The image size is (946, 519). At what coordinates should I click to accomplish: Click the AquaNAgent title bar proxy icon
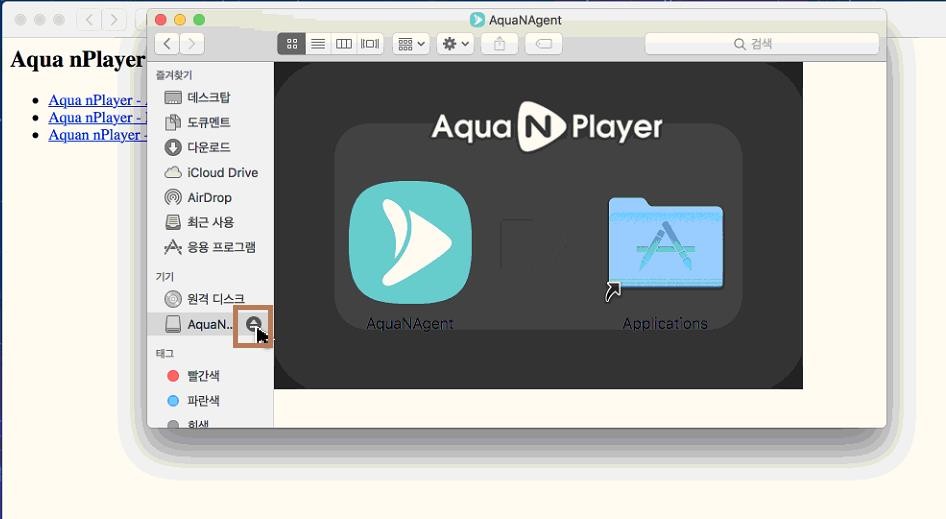click(x=477, y=20)
